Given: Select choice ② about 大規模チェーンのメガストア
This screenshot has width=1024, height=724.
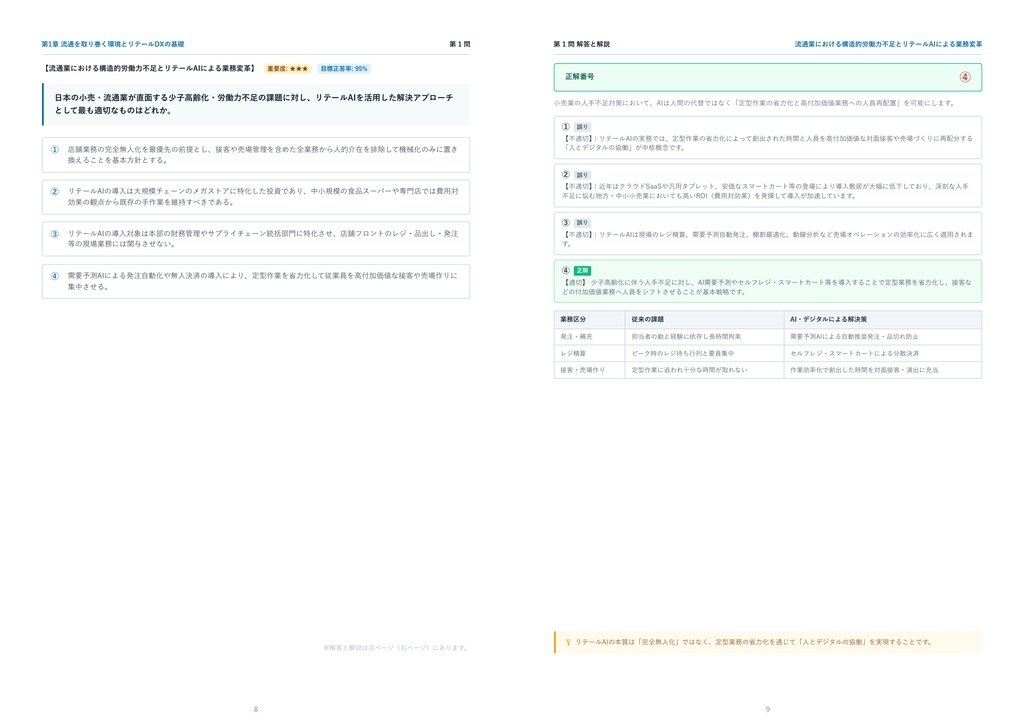Looking at the screenshot, I should pos(256,197).
